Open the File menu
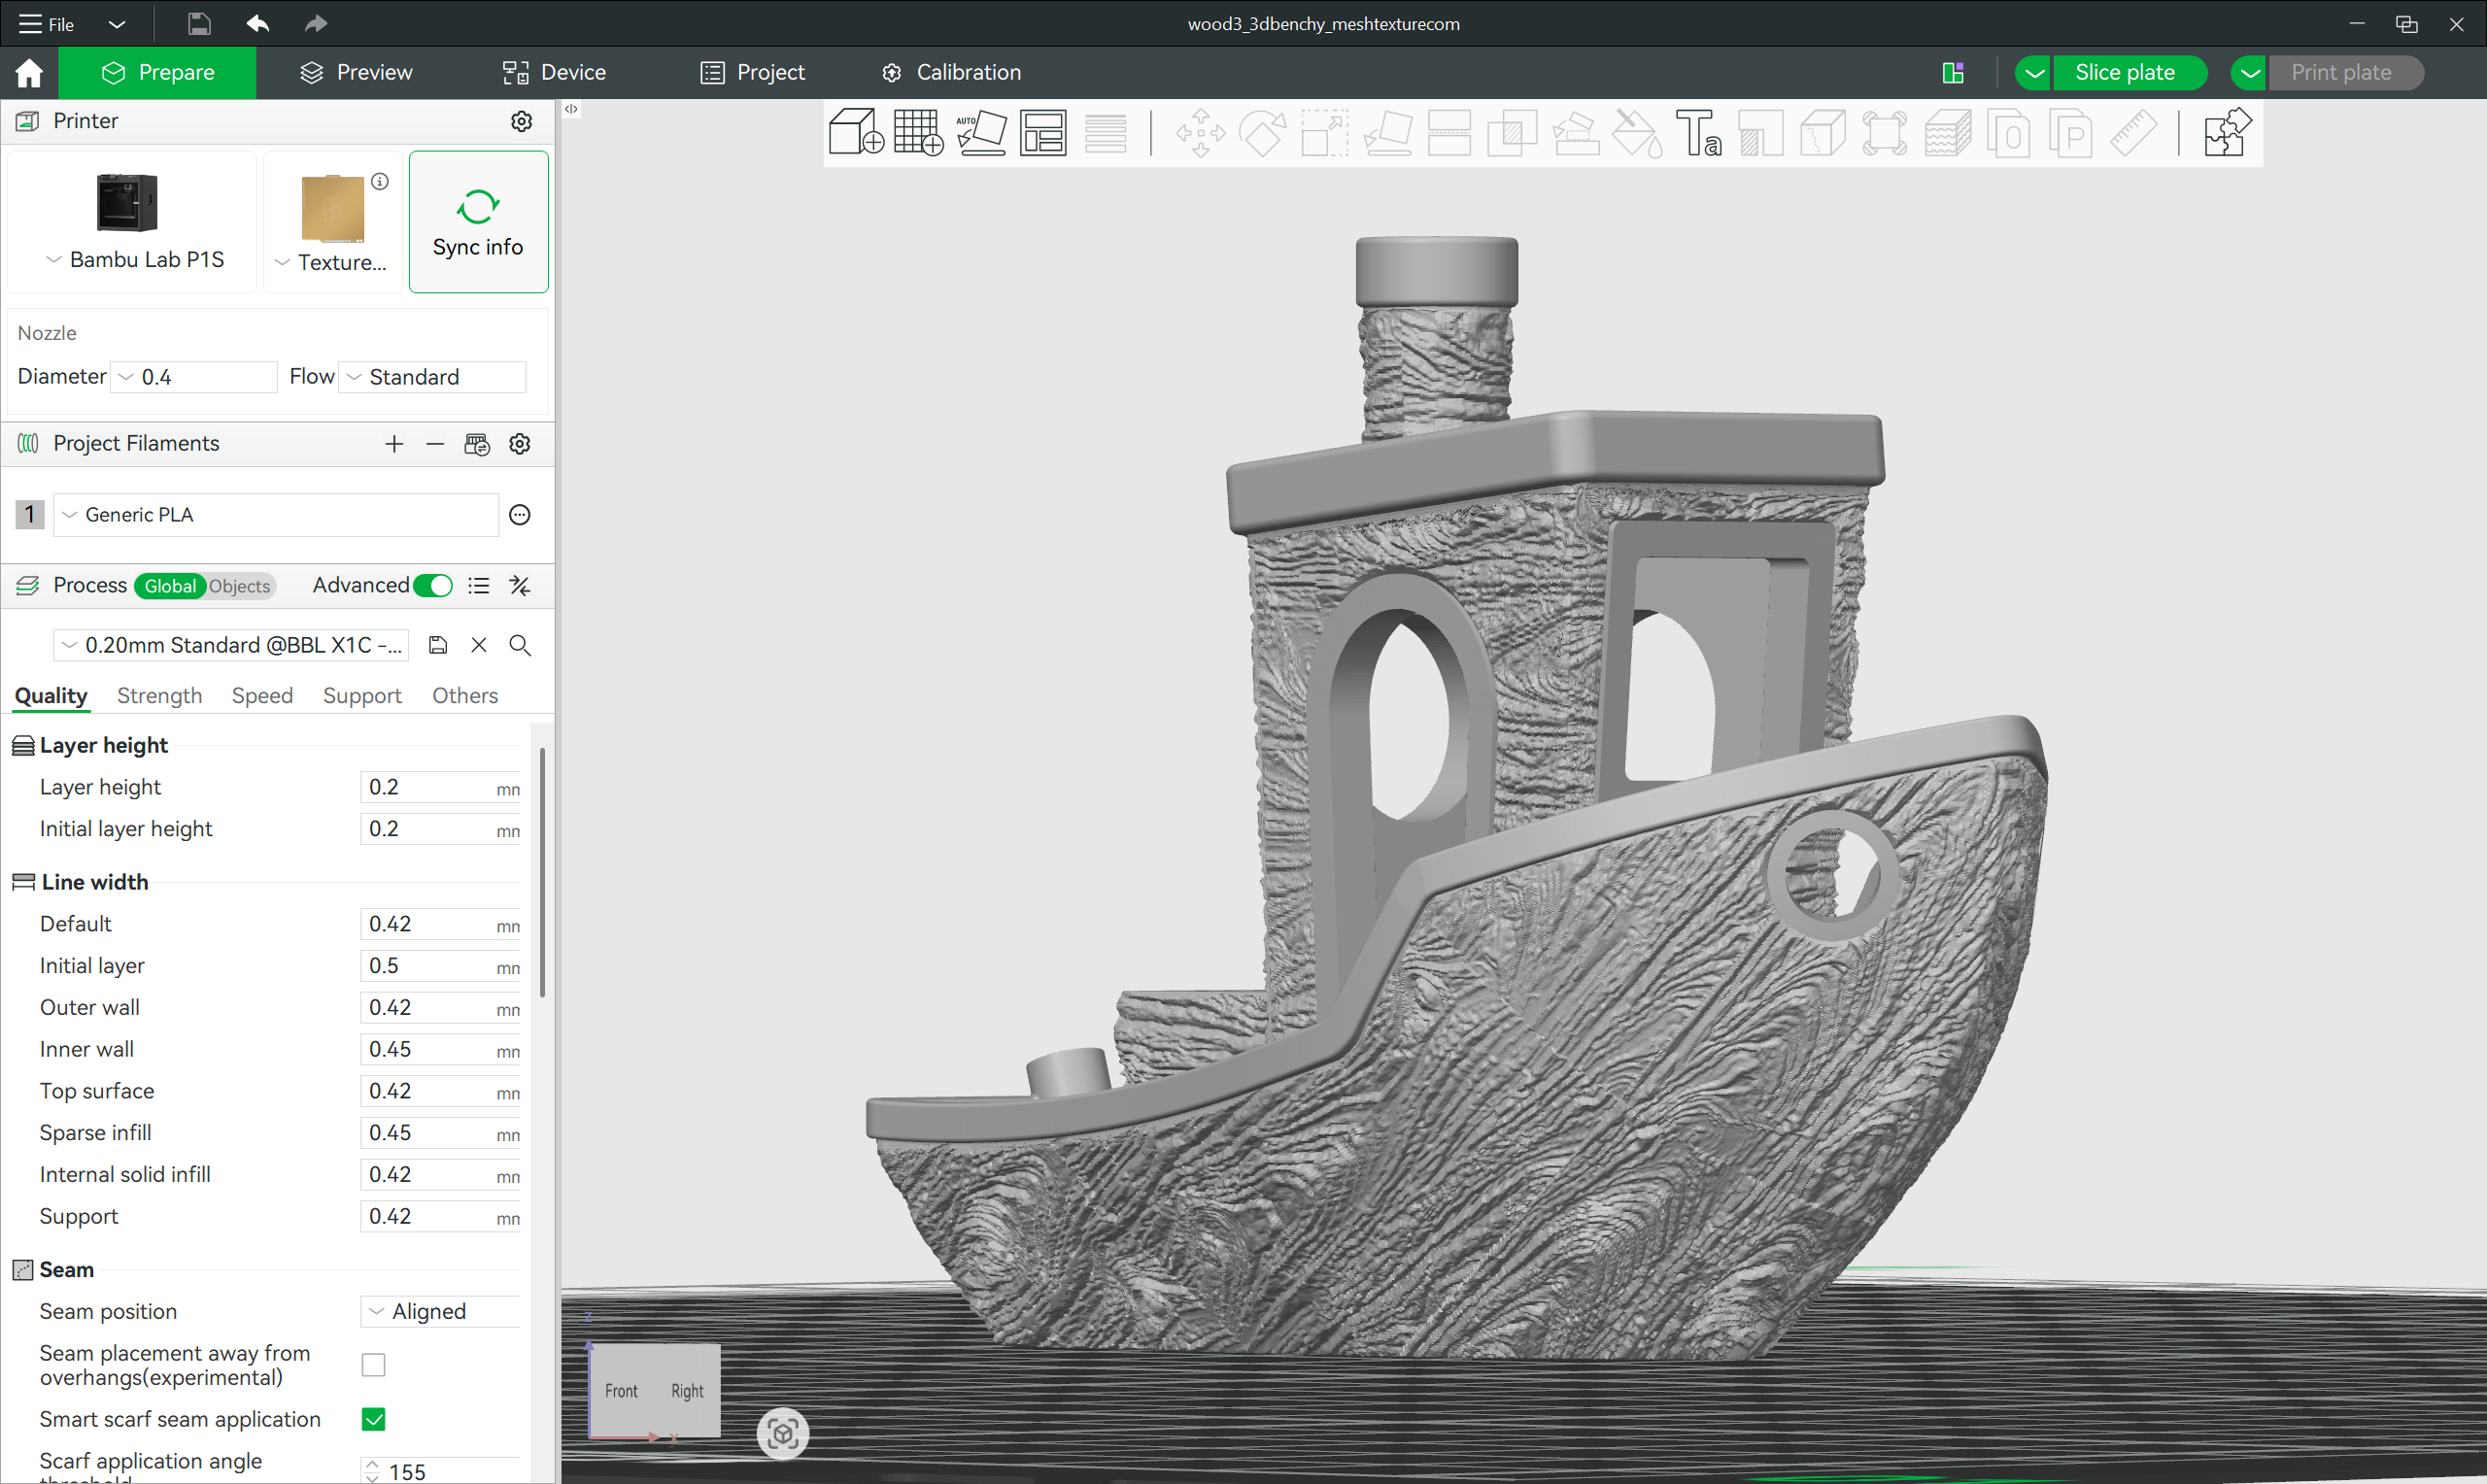 coord(47,23)
